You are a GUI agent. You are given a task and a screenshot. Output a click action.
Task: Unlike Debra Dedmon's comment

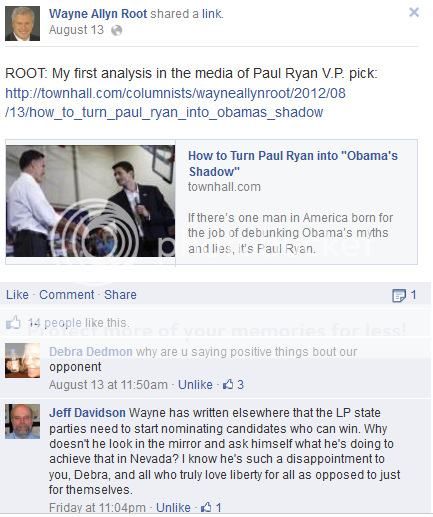point(195,385)
